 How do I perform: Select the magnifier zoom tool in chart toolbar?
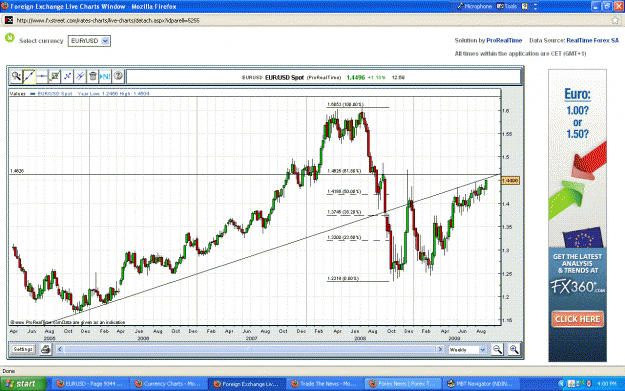tap(16, 76)
